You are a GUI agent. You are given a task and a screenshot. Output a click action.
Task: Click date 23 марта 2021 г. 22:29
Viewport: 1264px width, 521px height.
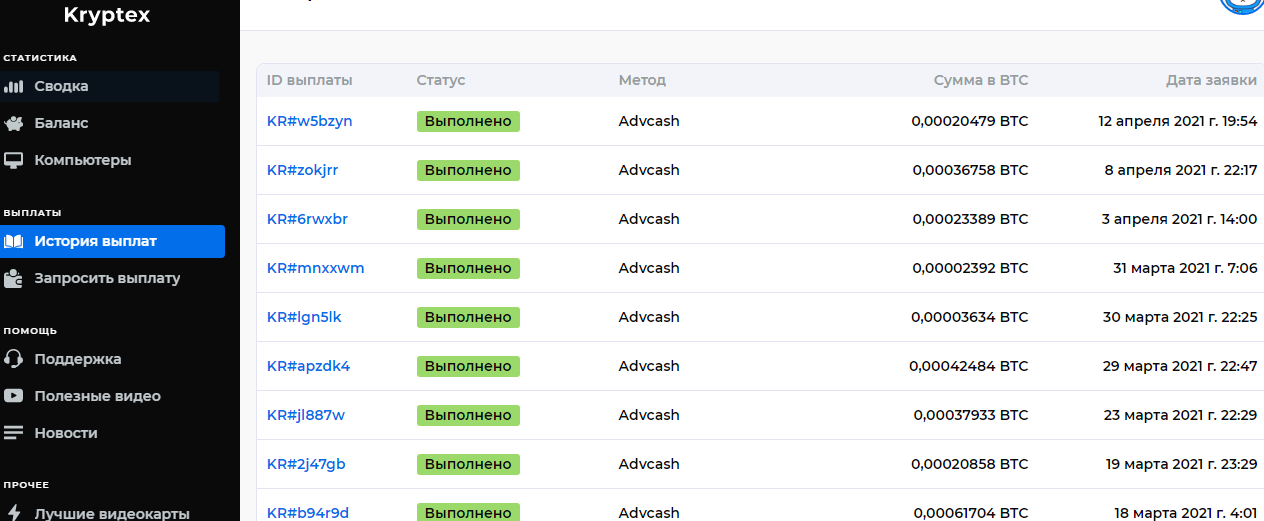(1180, 415)
